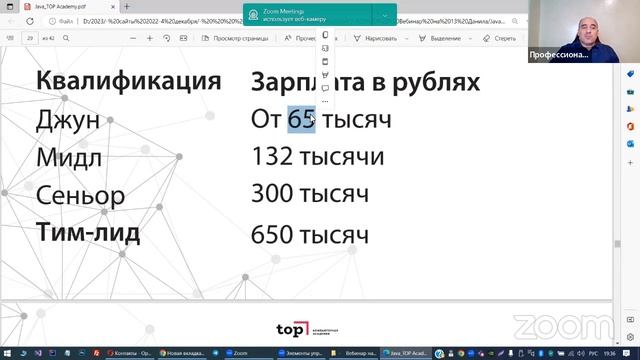Open the Outlook icon in Edge sidebar
Image resolution: width=640 pixels, height=360 pixels.
pos(630,144)
